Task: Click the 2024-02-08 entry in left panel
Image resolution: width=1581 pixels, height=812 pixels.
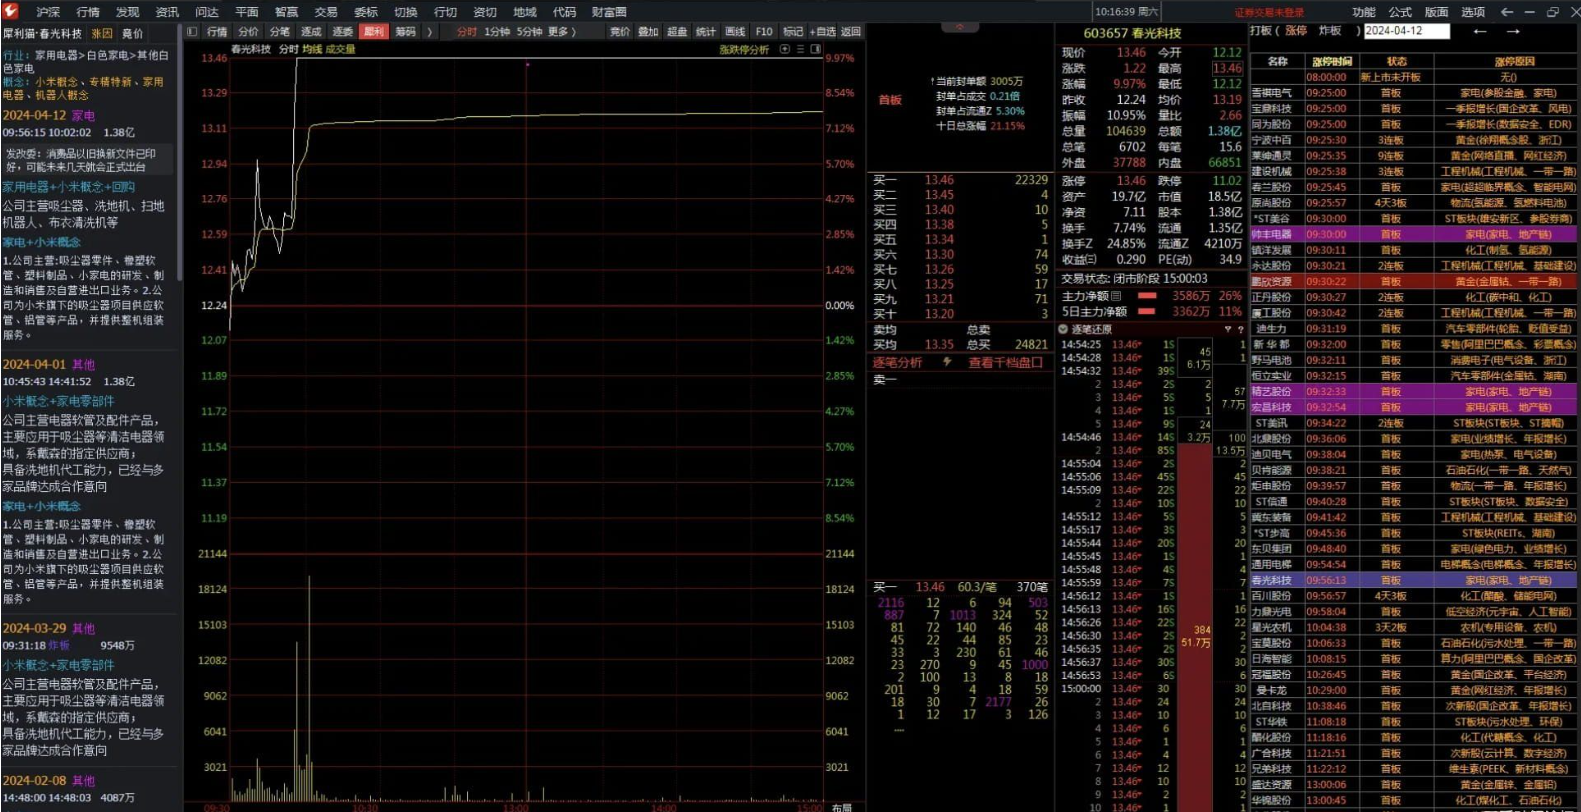Action: click(x=34, y=781)
